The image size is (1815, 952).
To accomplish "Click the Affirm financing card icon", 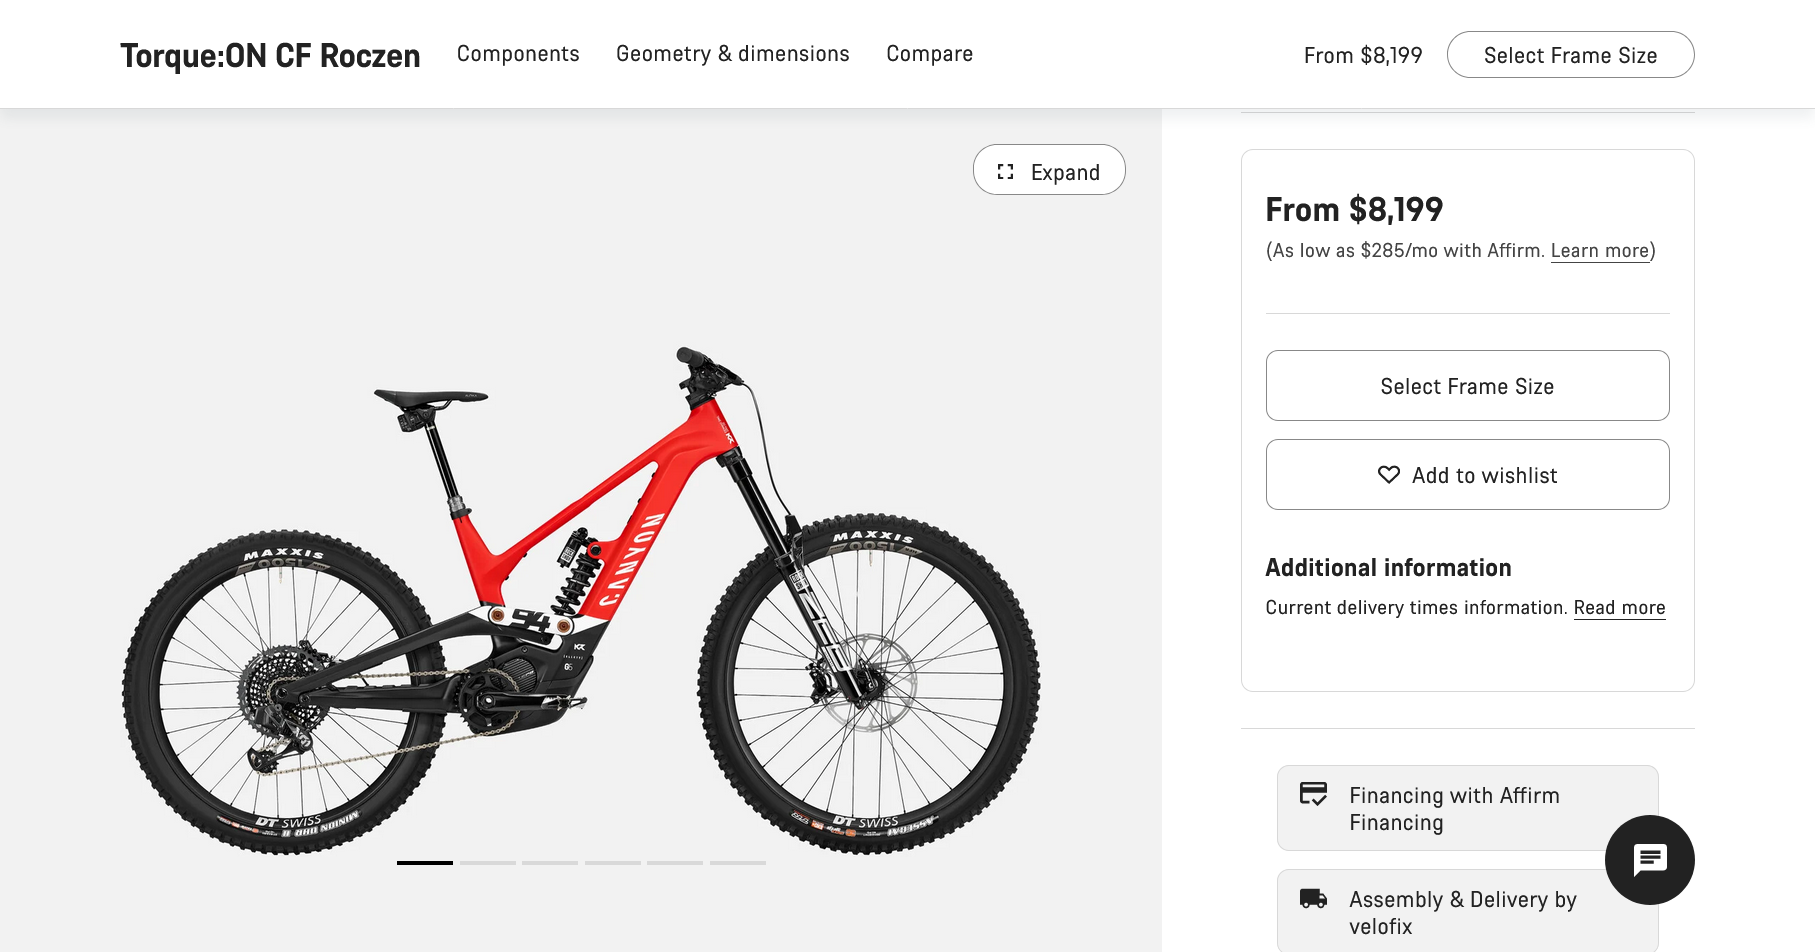I will 1313,794.
